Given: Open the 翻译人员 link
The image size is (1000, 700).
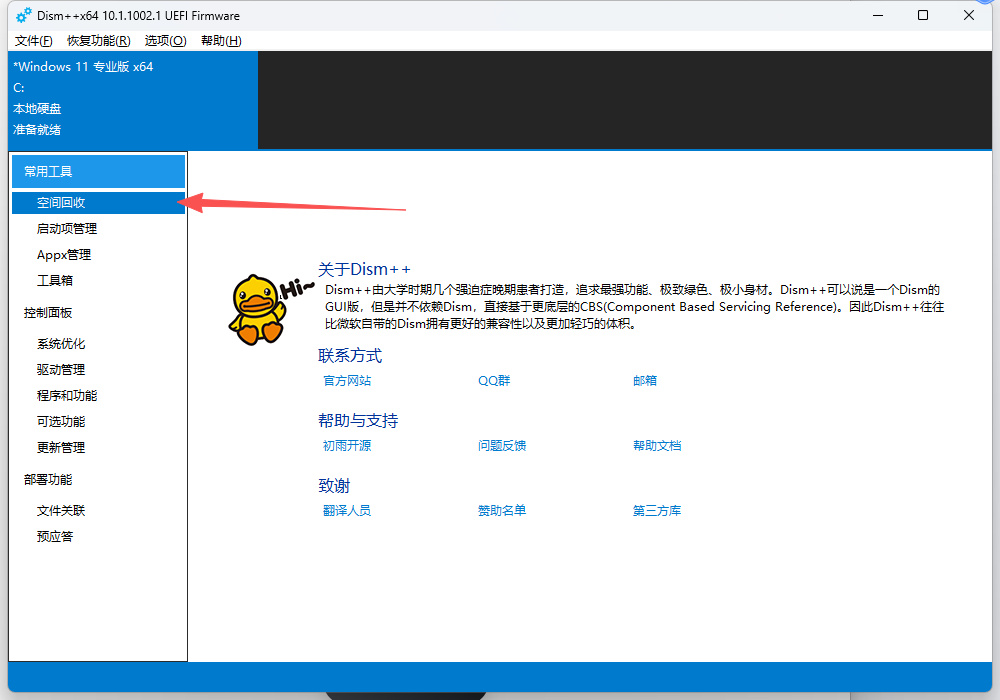Looking at the screenshot, I should click(347, 511).
